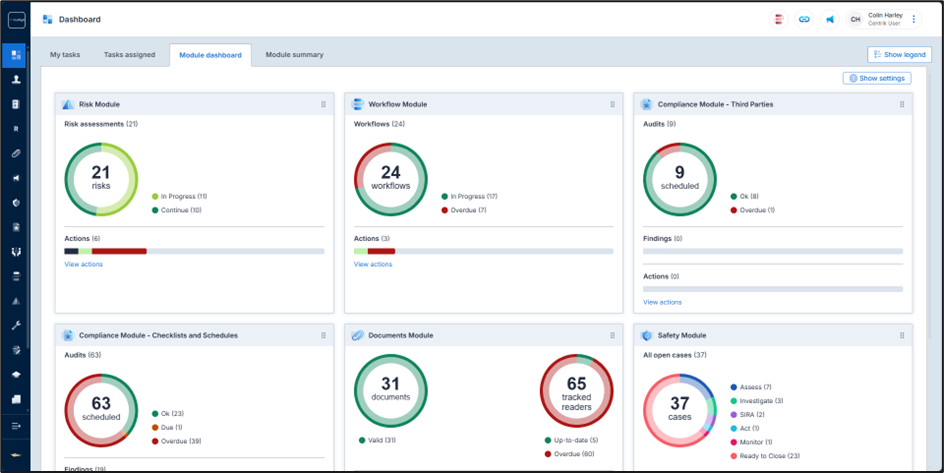This screenshot has width=944, height=473.
Task: Open the wrench tool in left sidebar
Action: (x=15, y=325)
